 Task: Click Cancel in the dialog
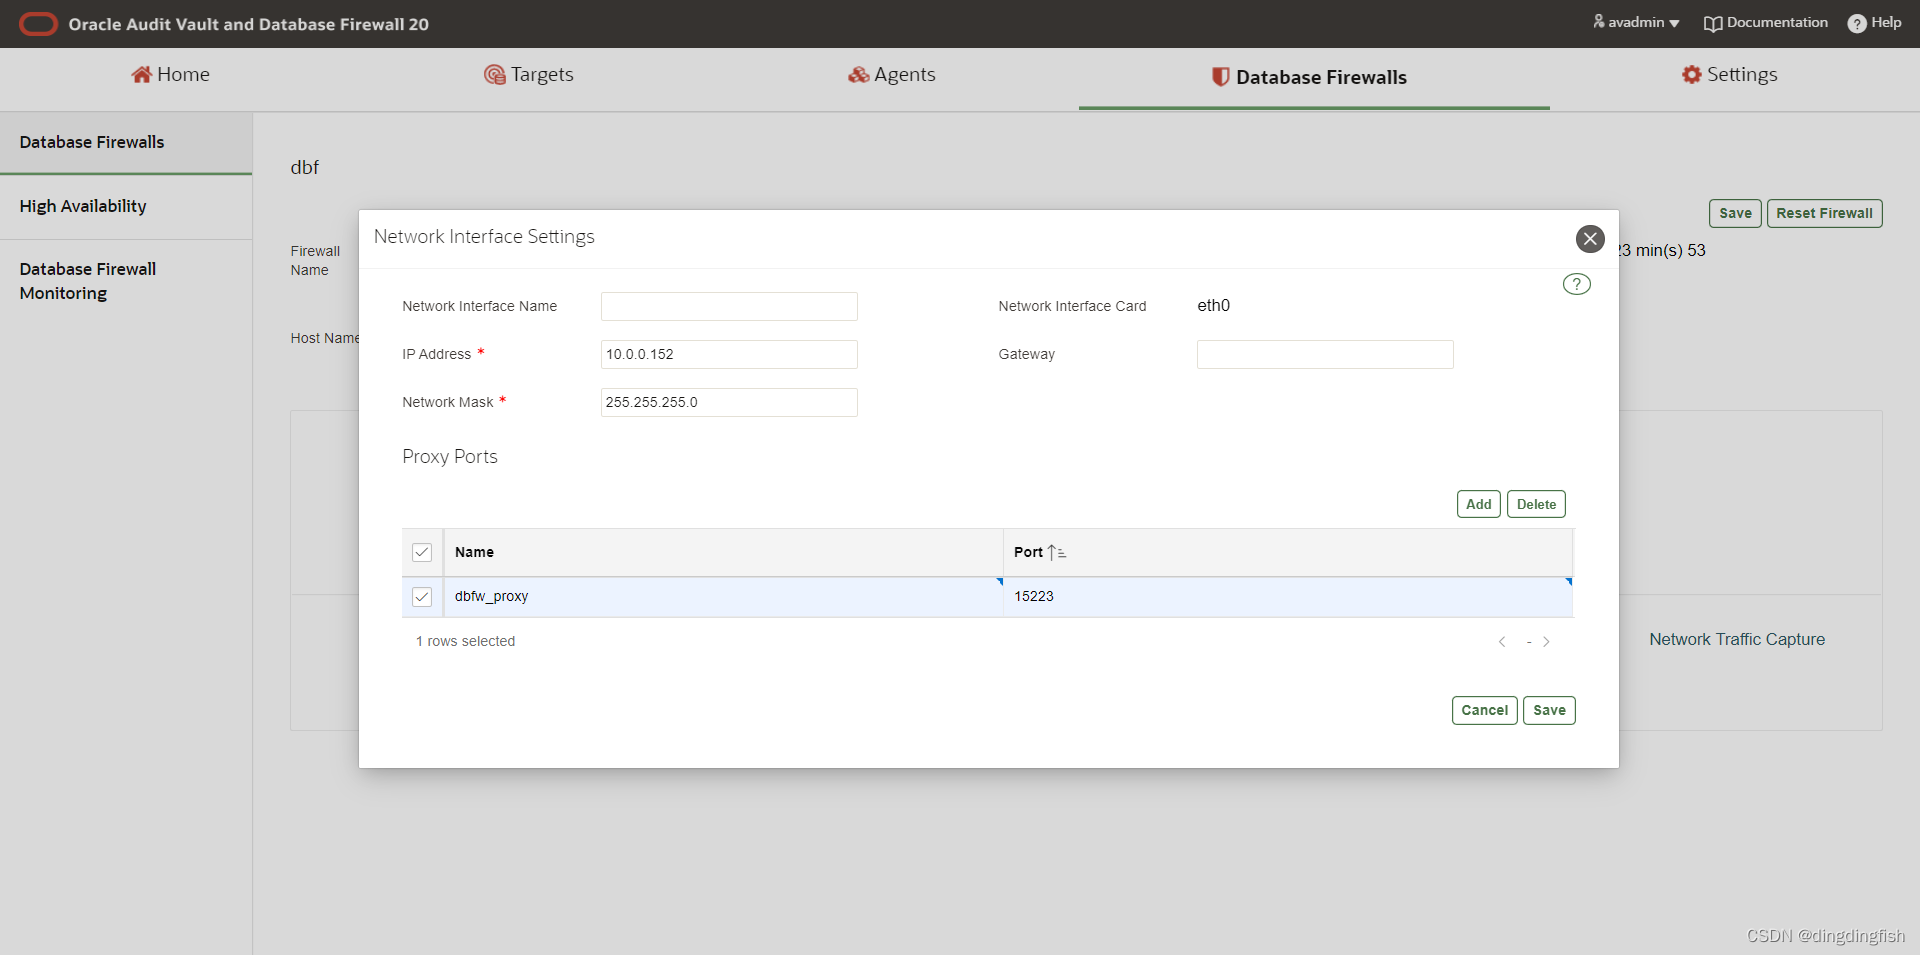pyautogui.click(x=1485, y=710)
